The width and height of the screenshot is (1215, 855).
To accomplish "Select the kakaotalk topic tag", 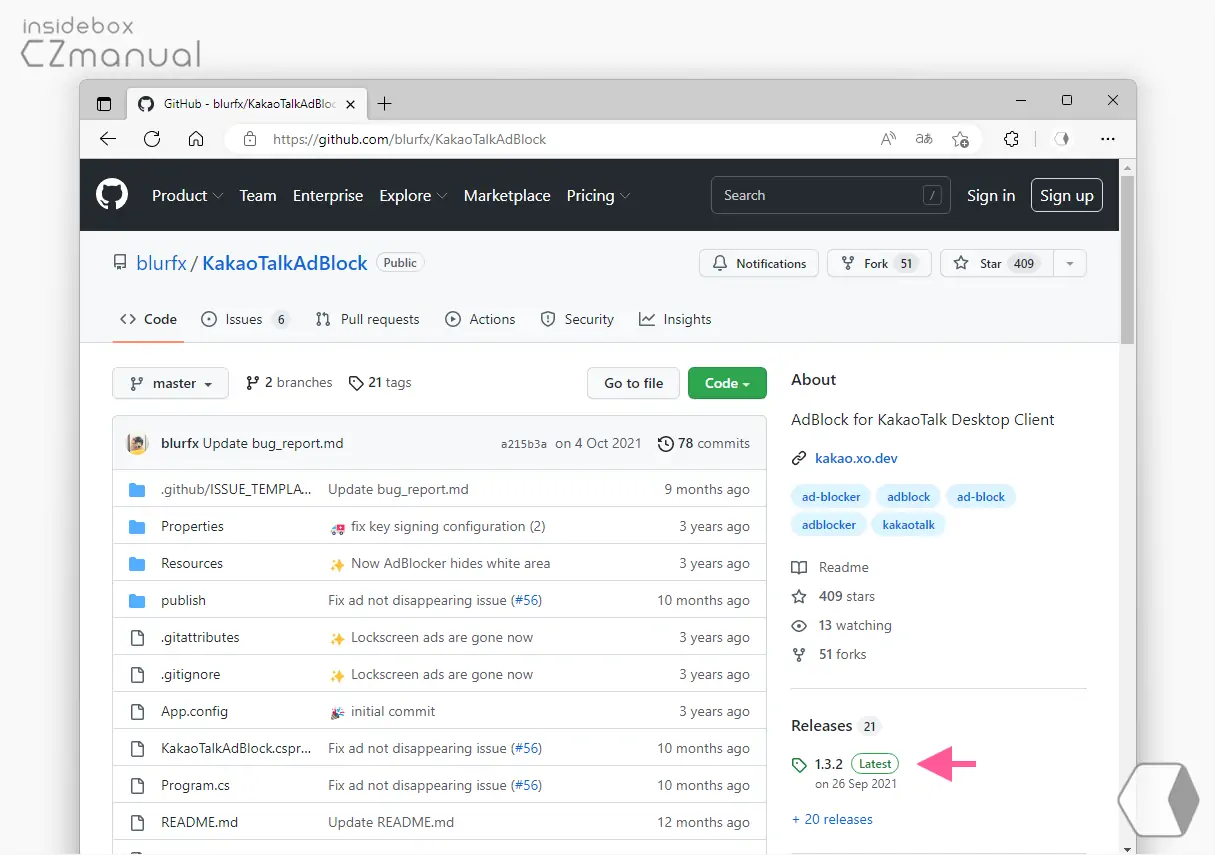I will (909, 524).
